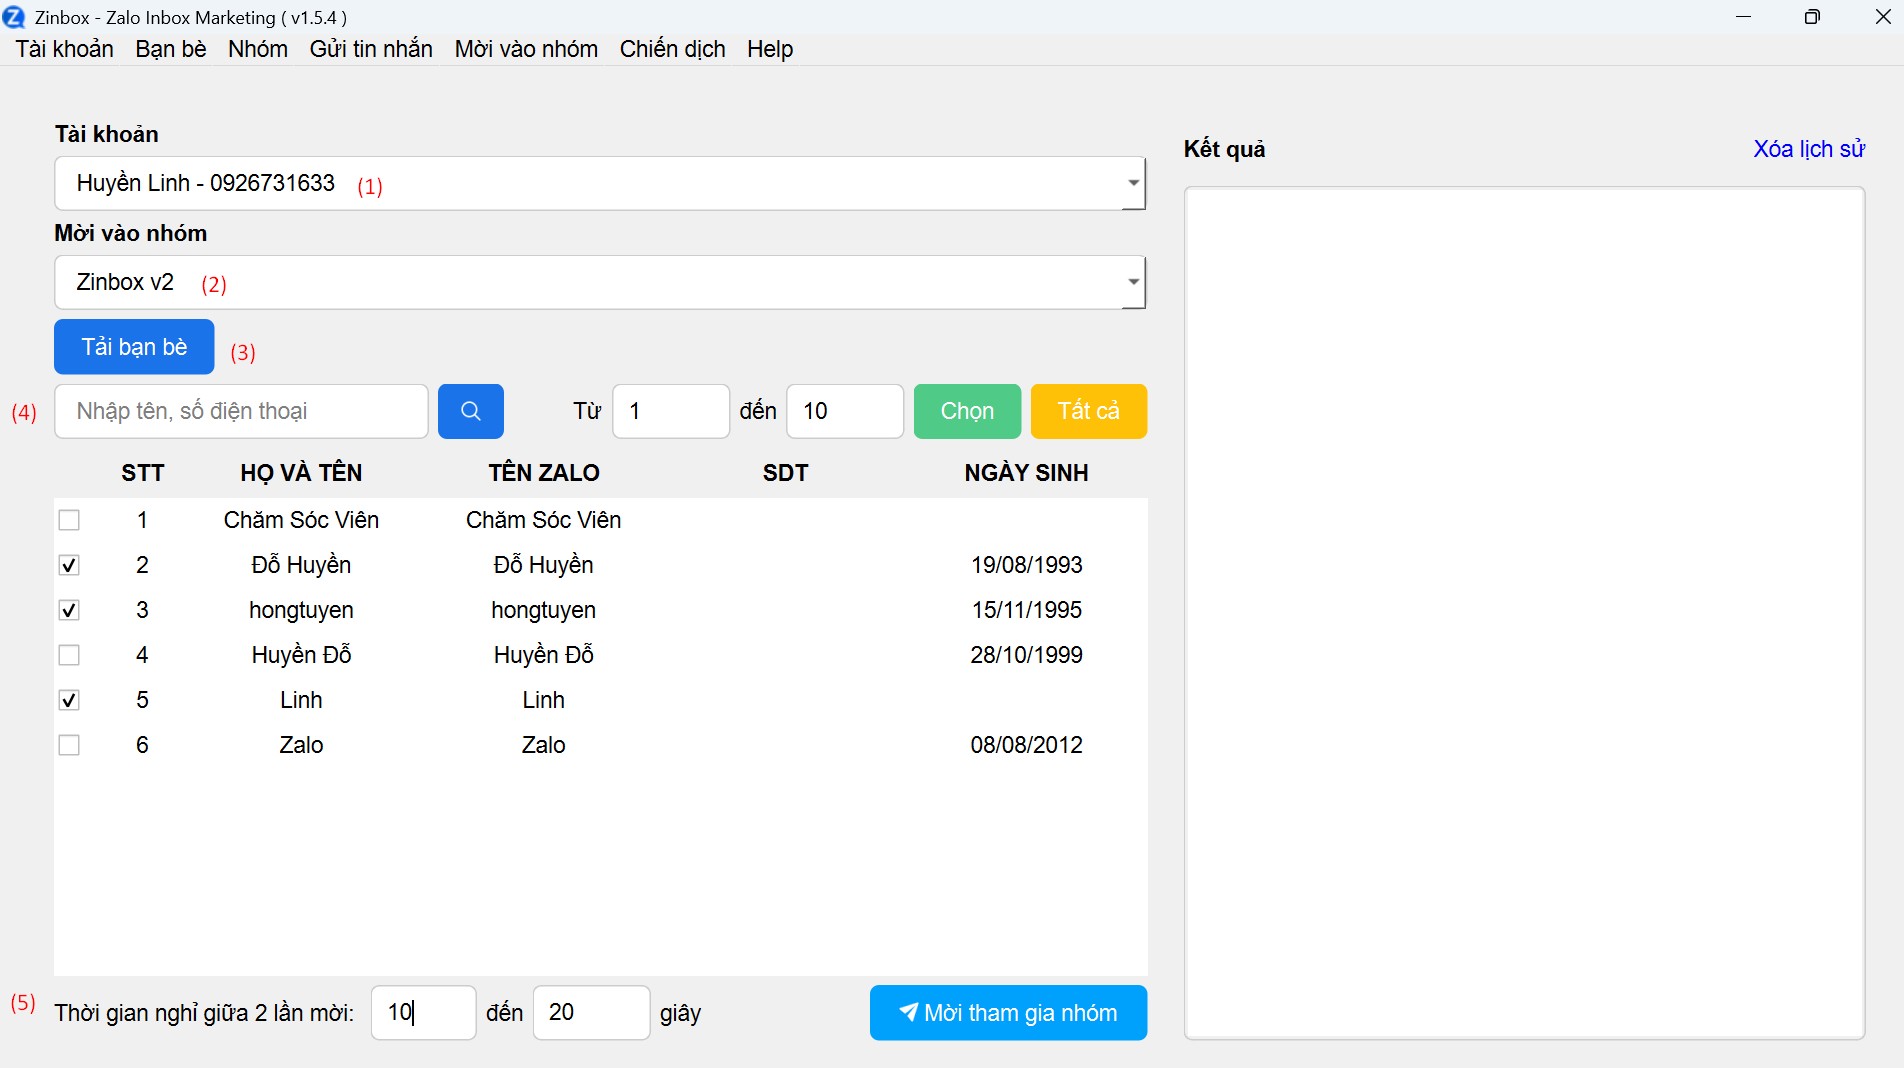
Task: Select the Huyền Đỗ row checkbox
Action: pyautogui.click(x=69, y=655)
